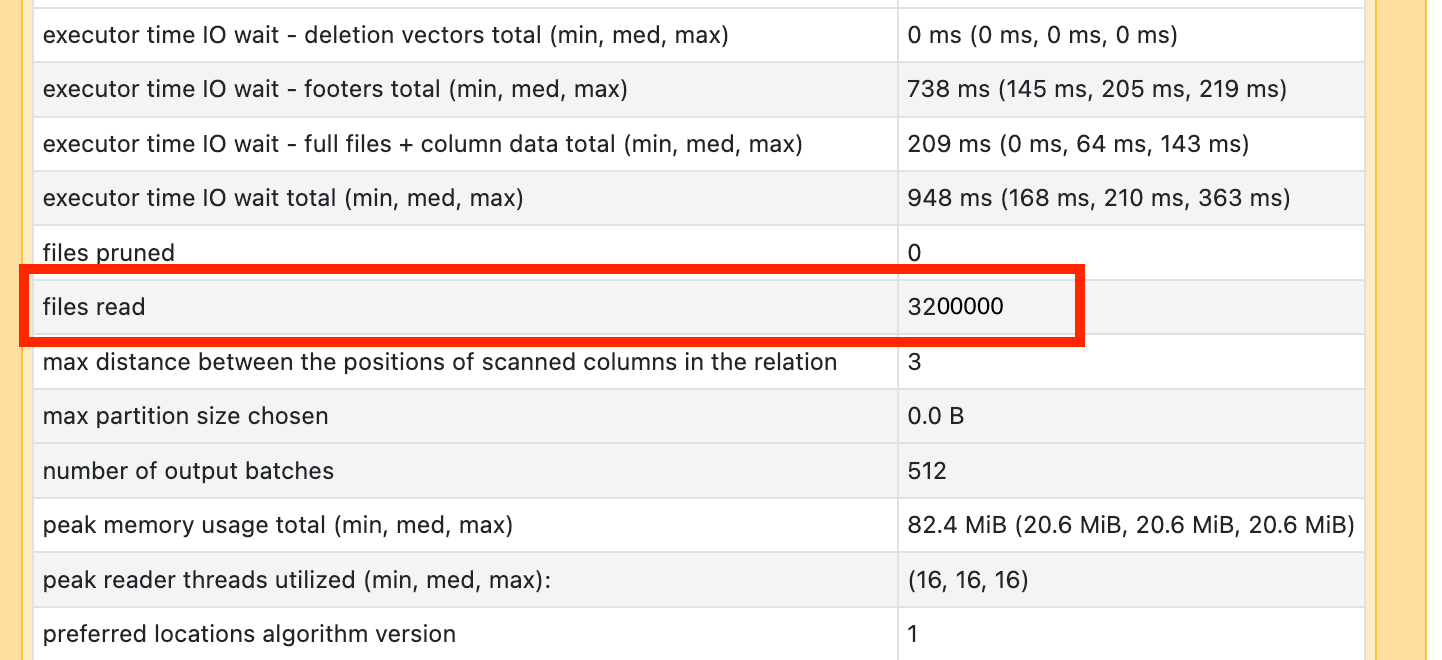This screenshot has height=660, width=1442.
Task: Select the 209 ms column data value
Action: click(1078, 144)
